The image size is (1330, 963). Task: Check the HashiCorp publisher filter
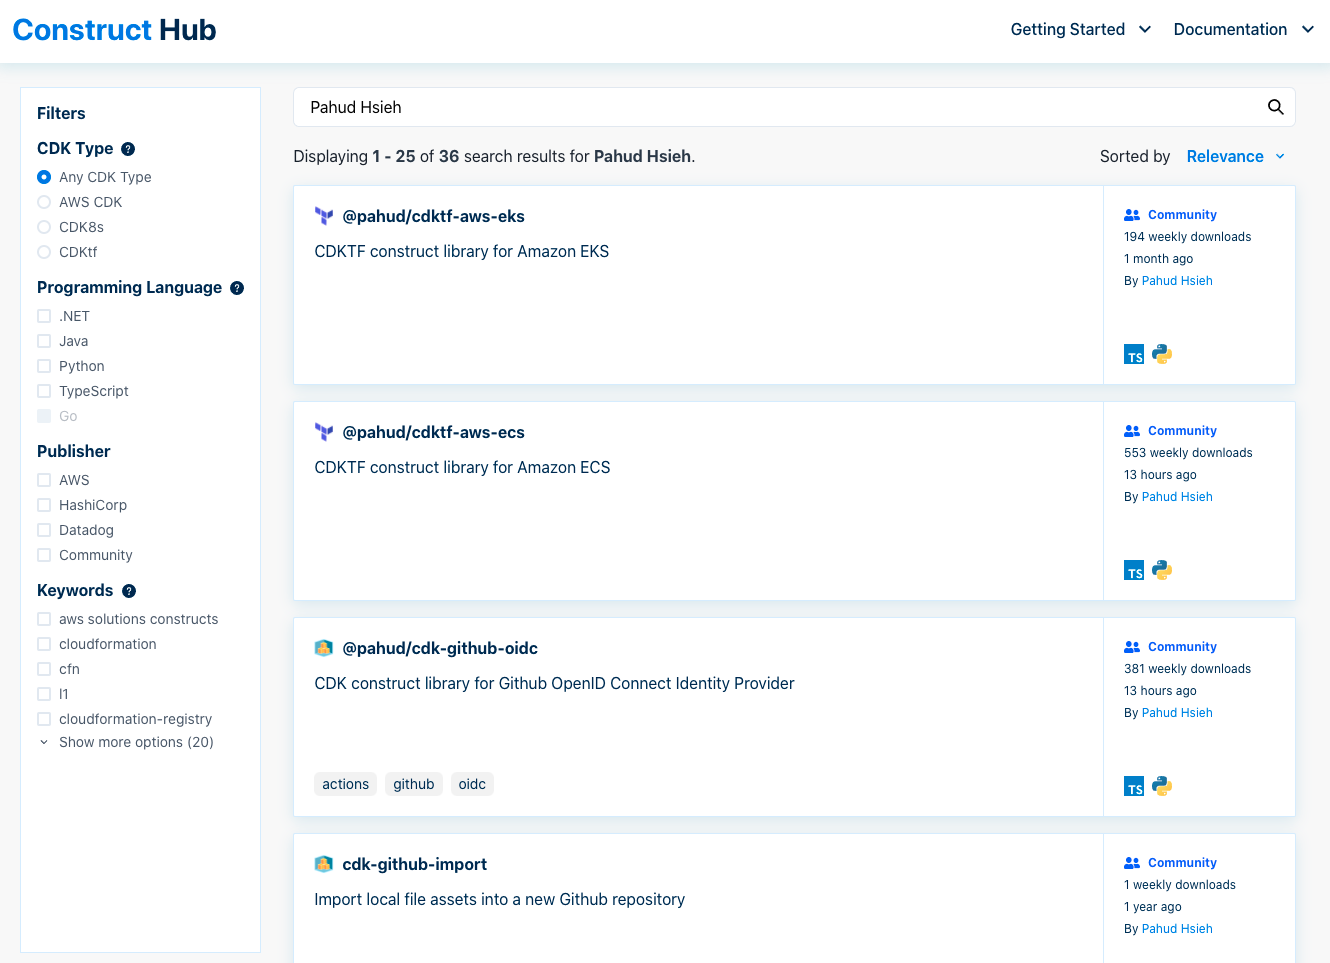(43, 505)
